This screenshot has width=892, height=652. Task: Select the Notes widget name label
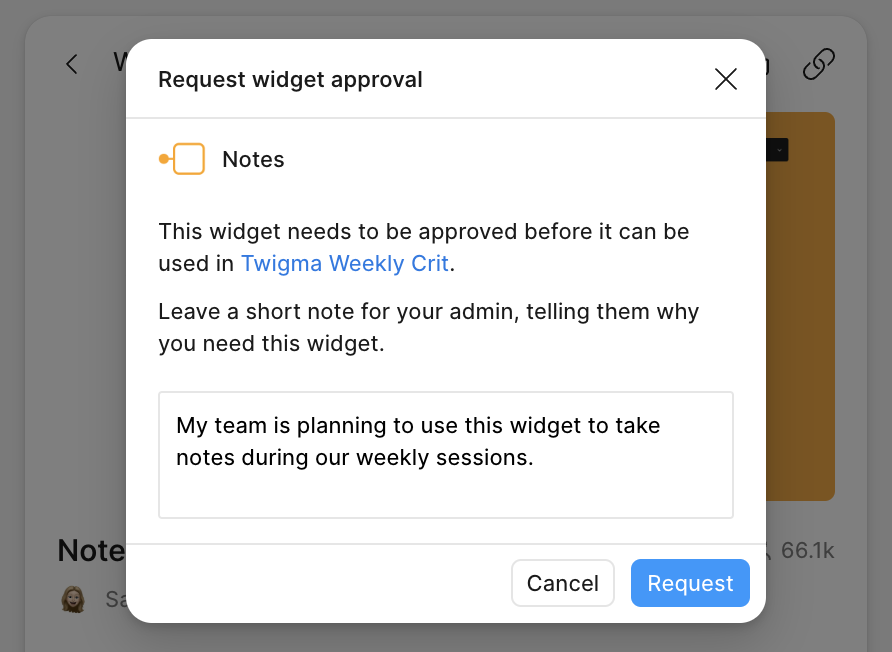click(x=253, y=159)
